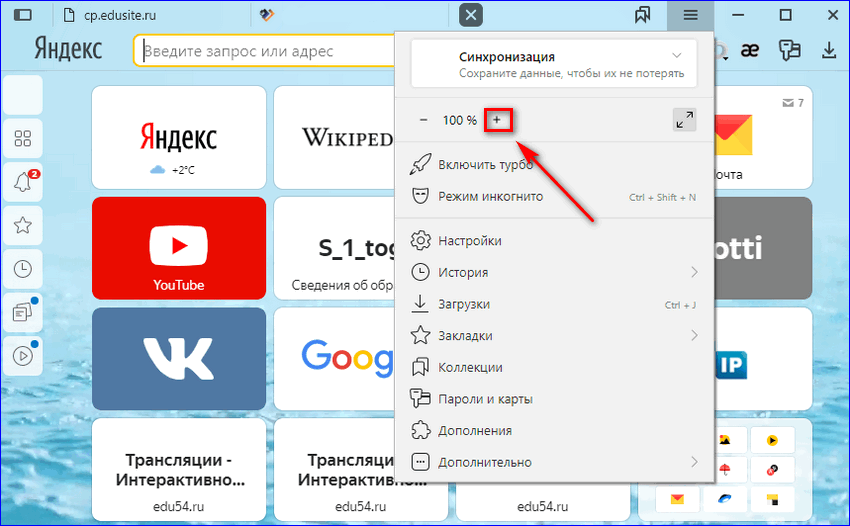Click the incognito mask icon

[x=421, y=196]
